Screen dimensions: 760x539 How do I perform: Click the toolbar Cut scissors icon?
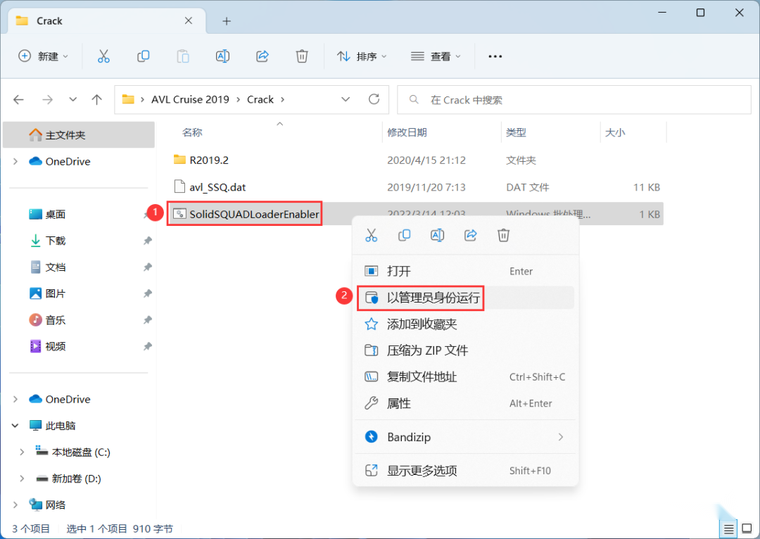[103, 56]
